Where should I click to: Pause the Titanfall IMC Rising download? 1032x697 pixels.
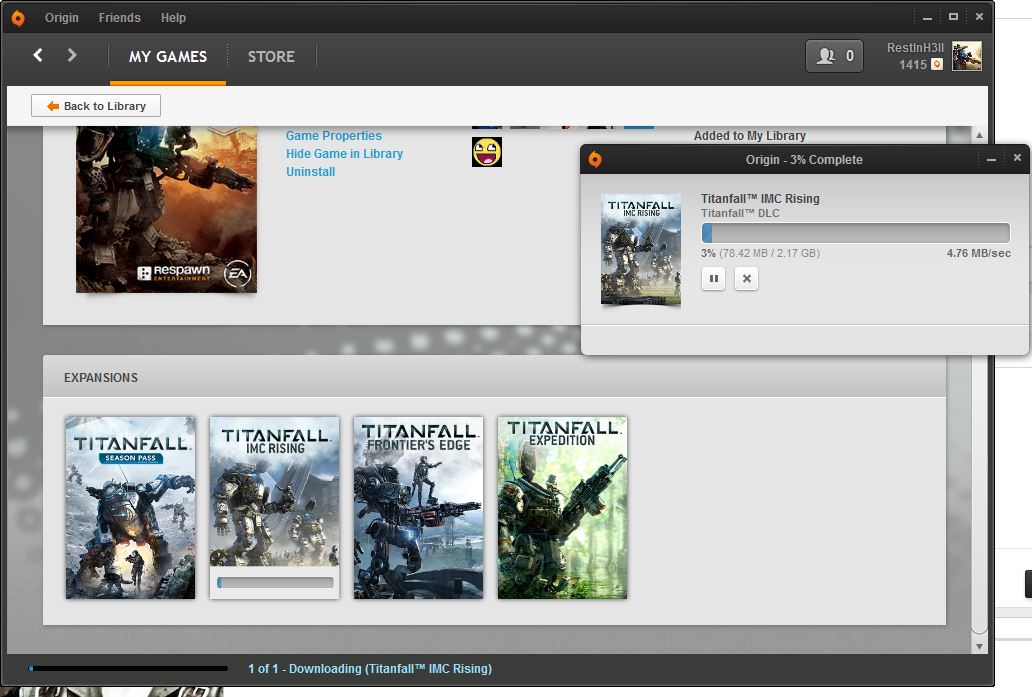[x=713, y=278]
